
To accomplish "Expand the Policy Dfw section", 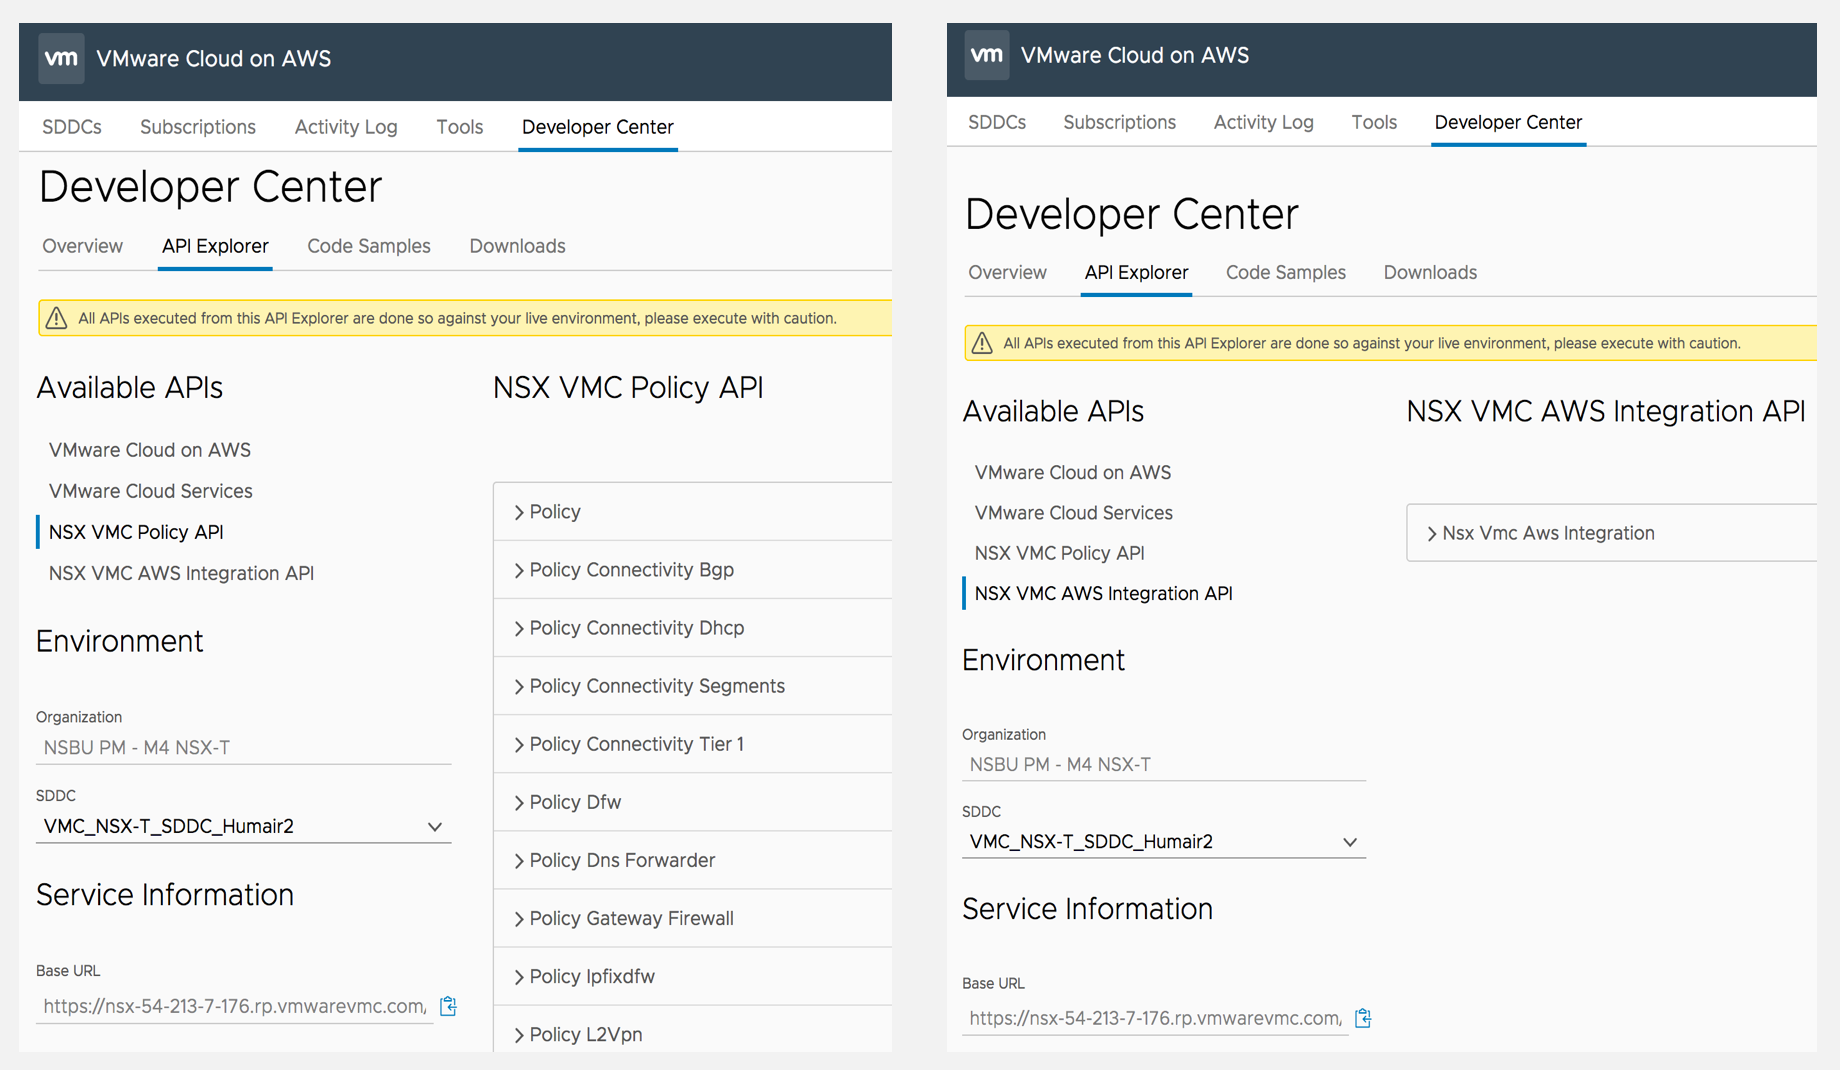I will [574, 802].
